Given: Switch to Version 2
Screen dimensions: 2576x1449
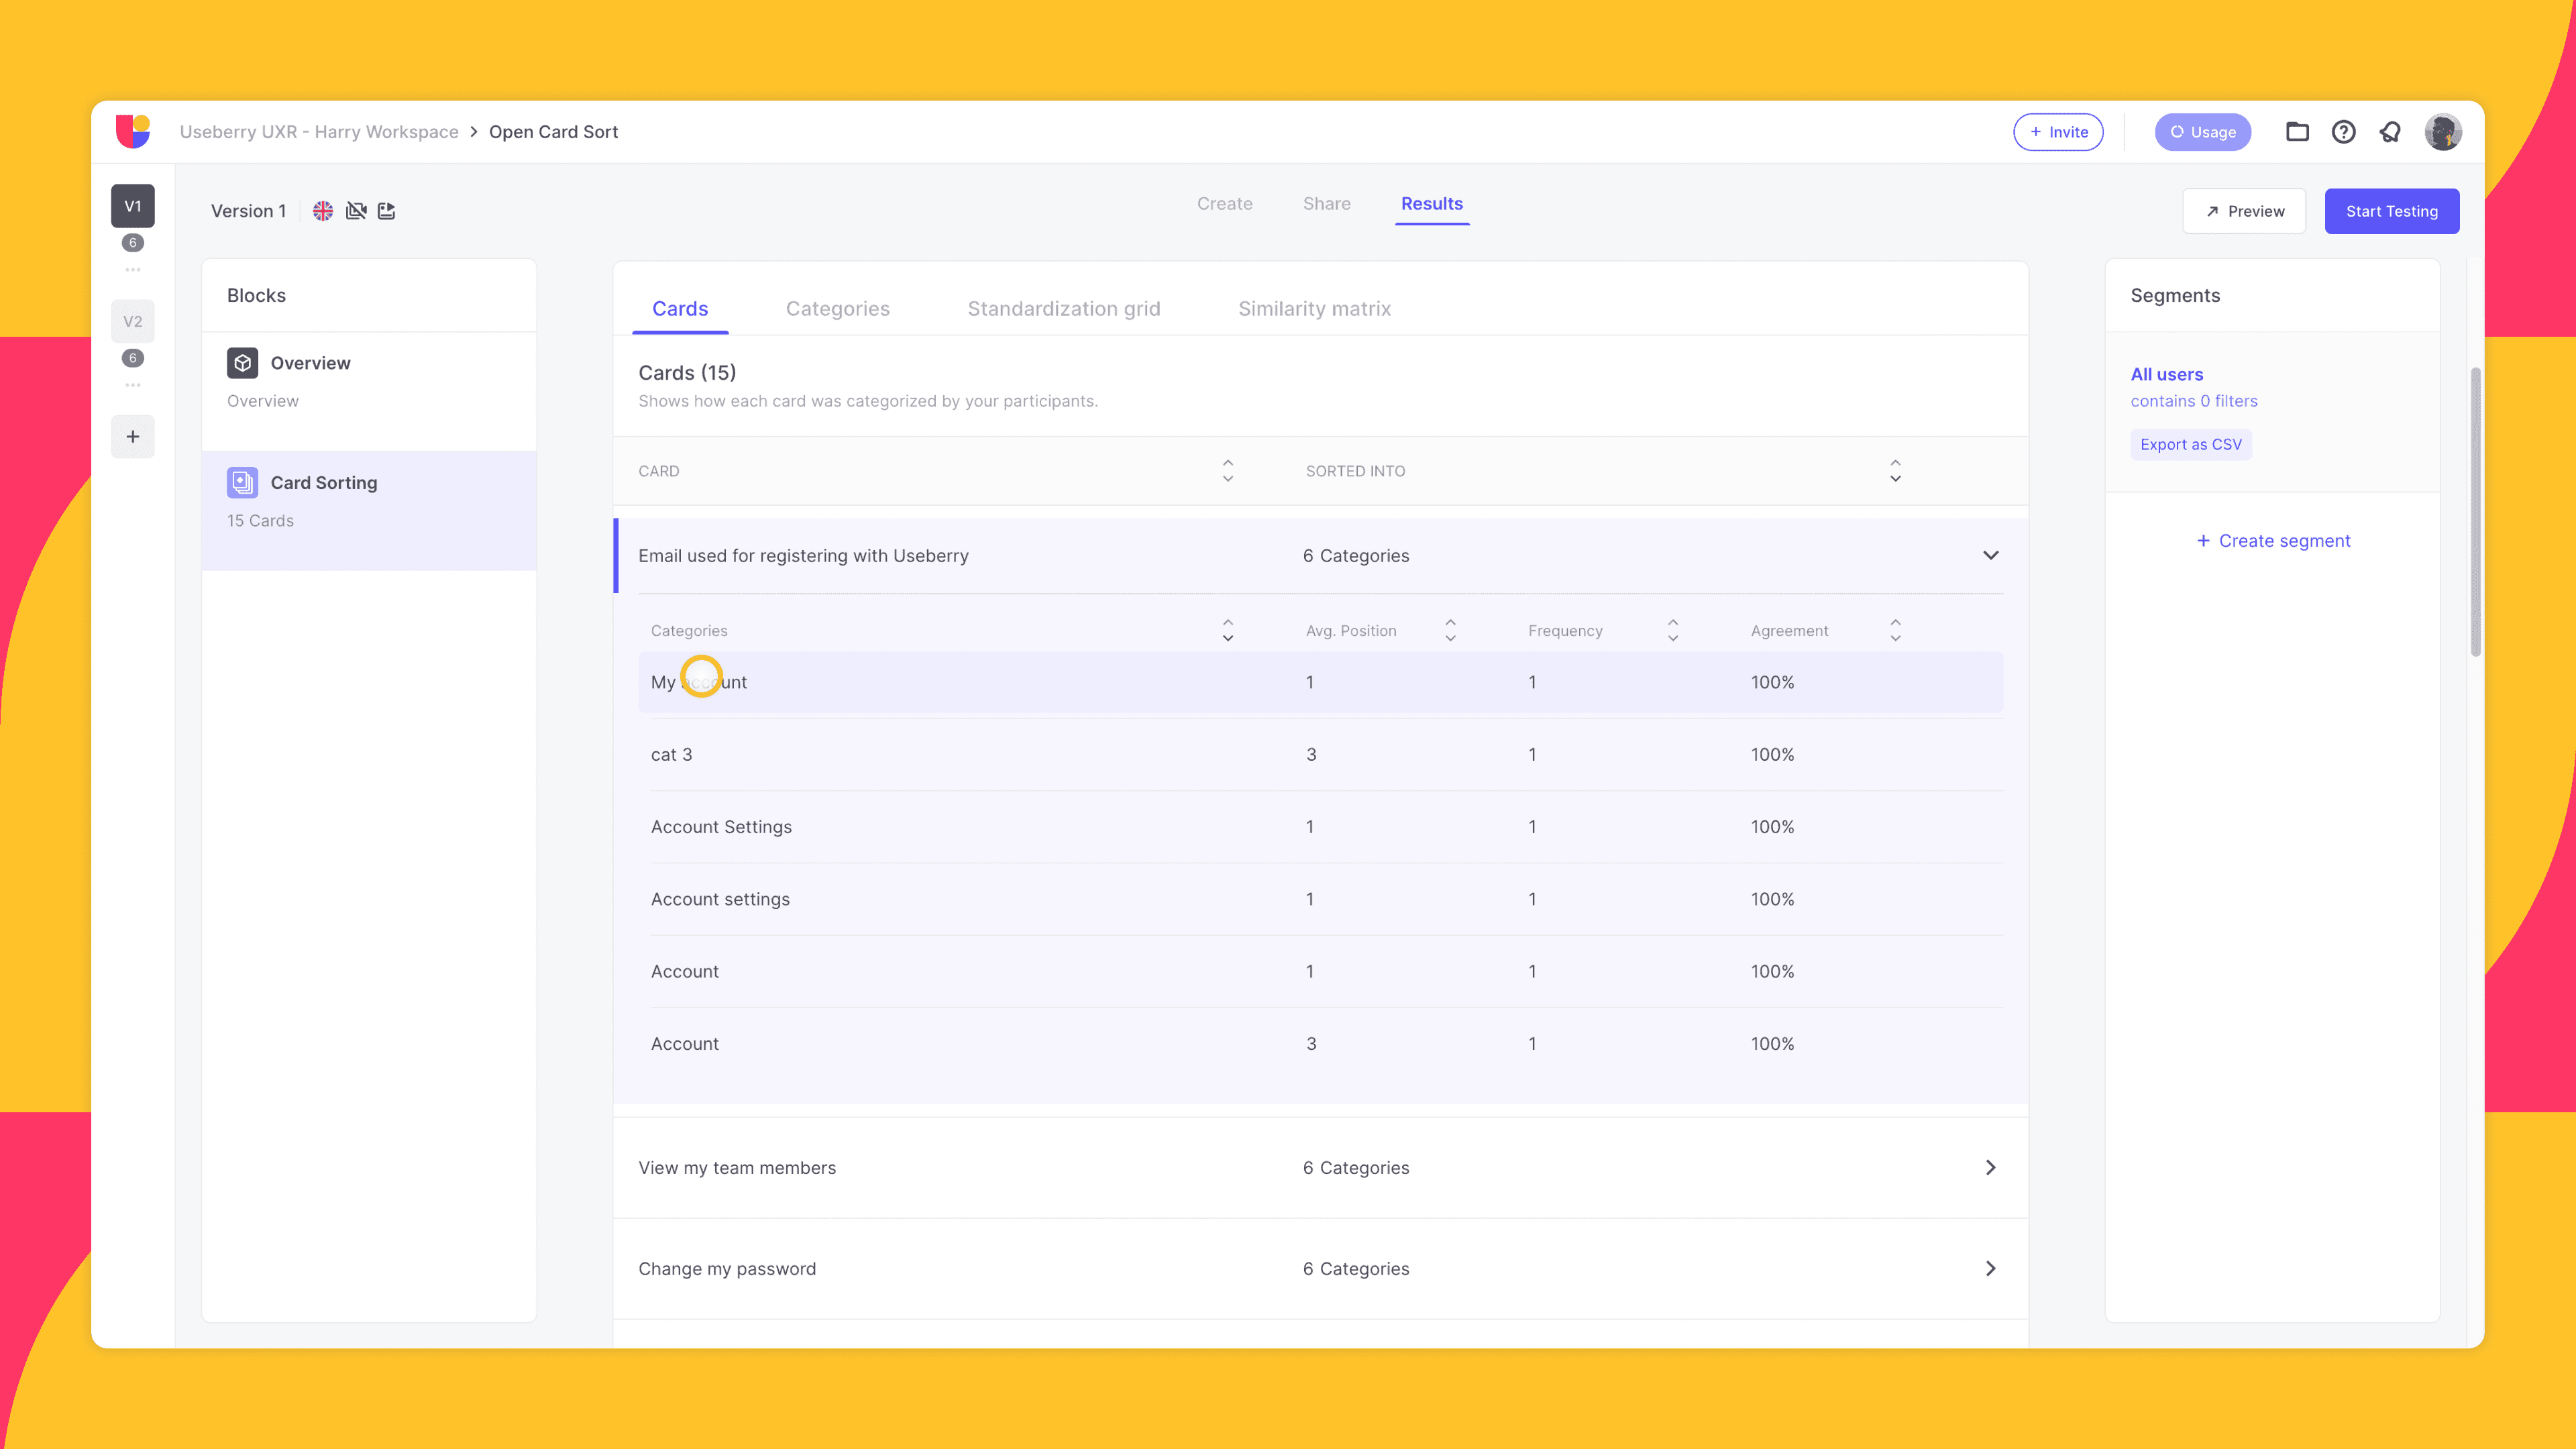Looking at the screenshot, I should [x=133, y=321].
